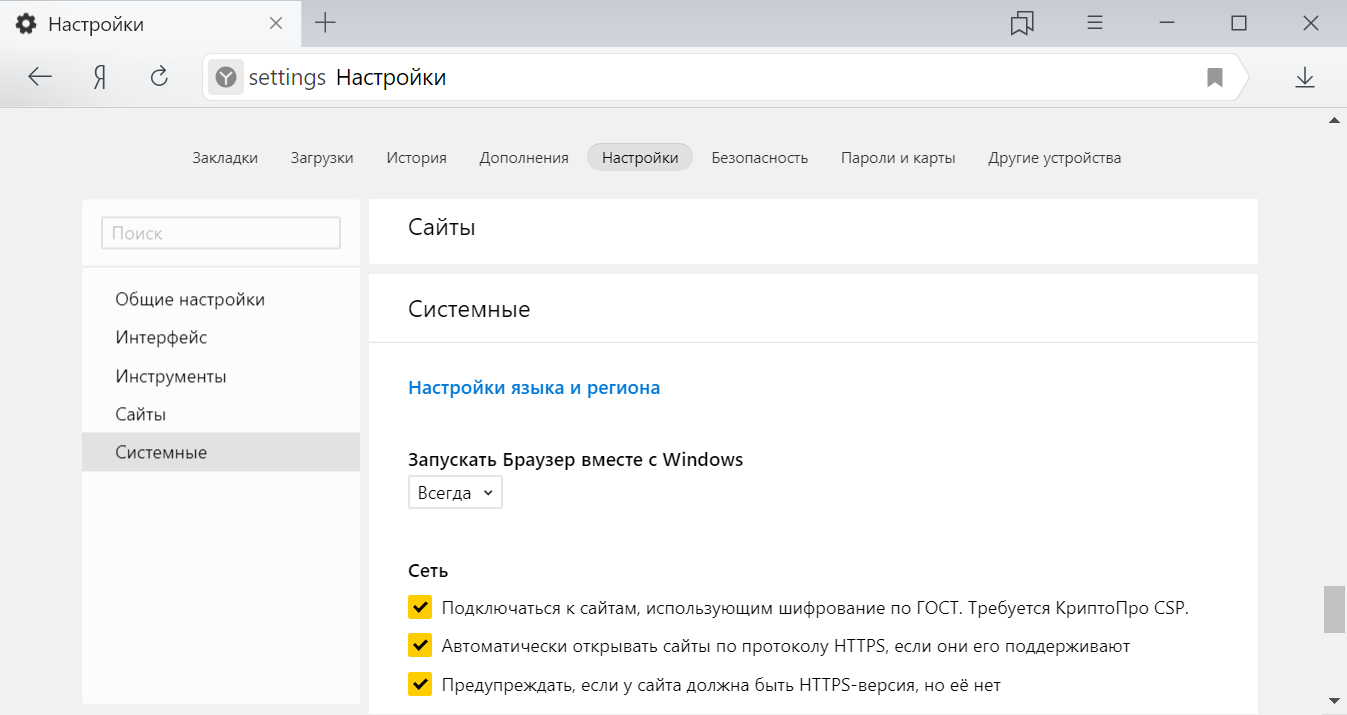1347x715 pixels.
Task: Bookmark this page with the bookmark icon
Action: click(x=1215, y=77)
